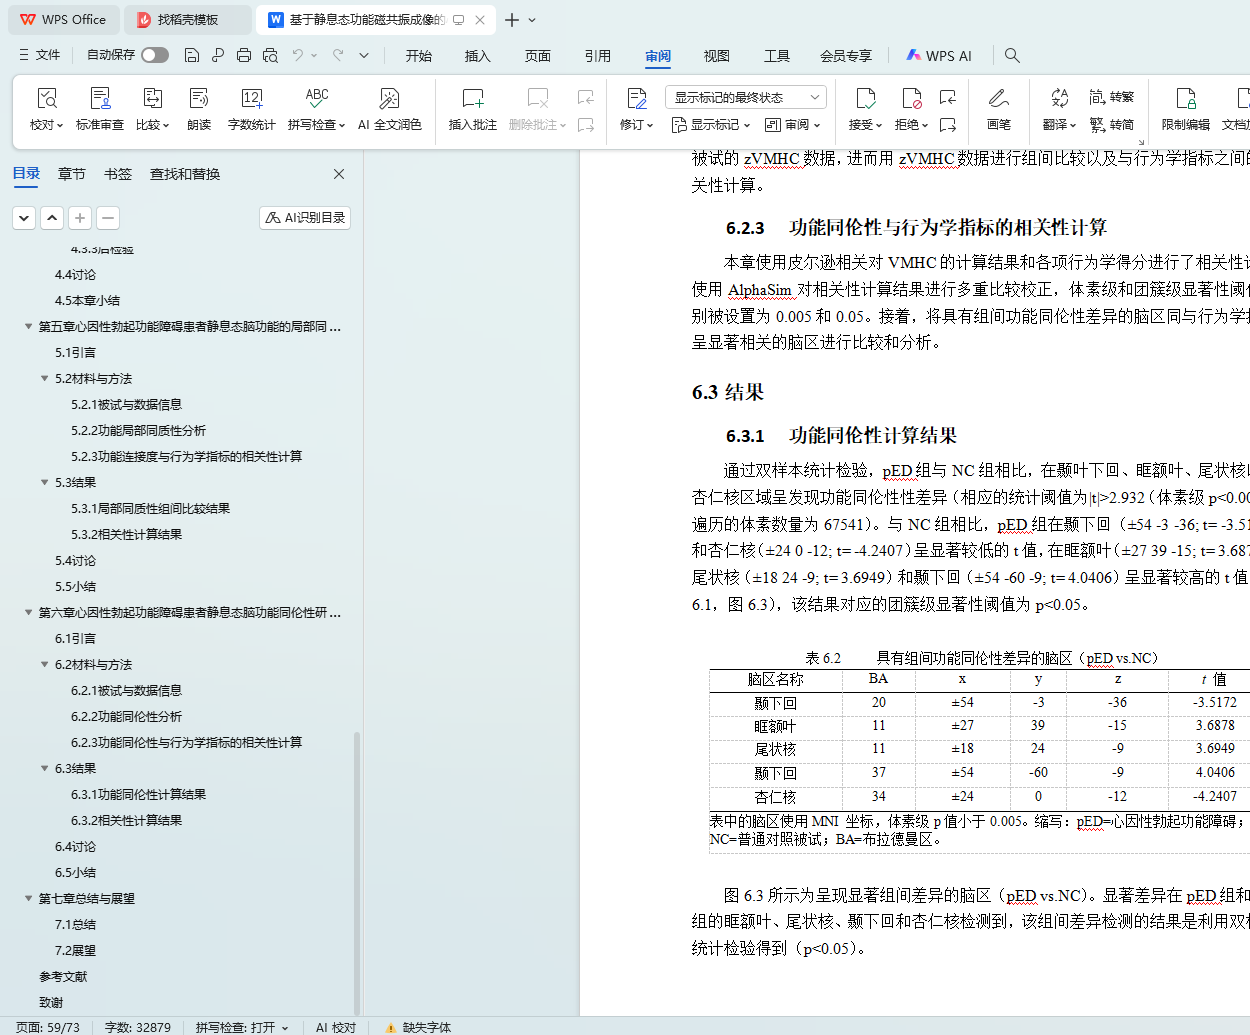
Task: Open the 翻译 translate tool
Action: [x=1059, y=109]
